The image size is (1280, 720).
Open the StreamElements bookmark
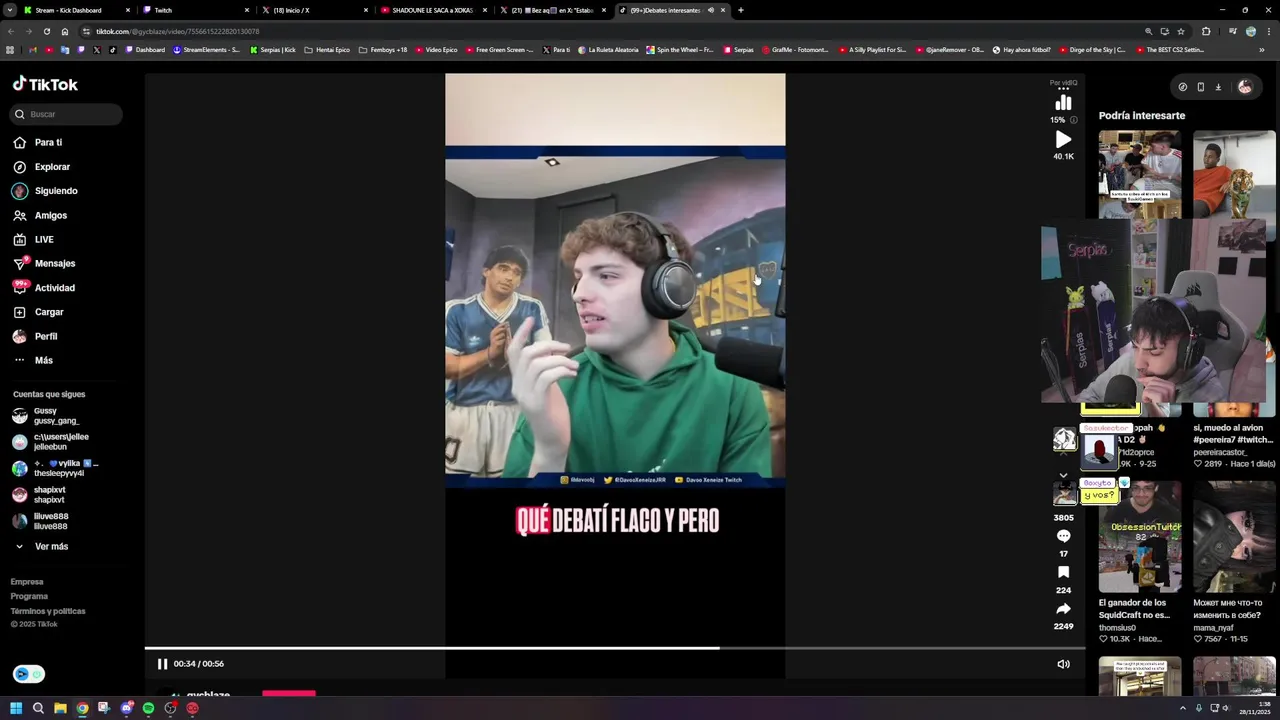pos(207,49)
